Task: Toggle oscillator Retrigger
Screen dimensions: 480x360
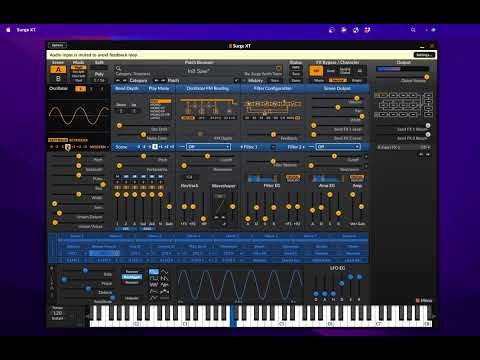Action: click(x=78, y=140)
